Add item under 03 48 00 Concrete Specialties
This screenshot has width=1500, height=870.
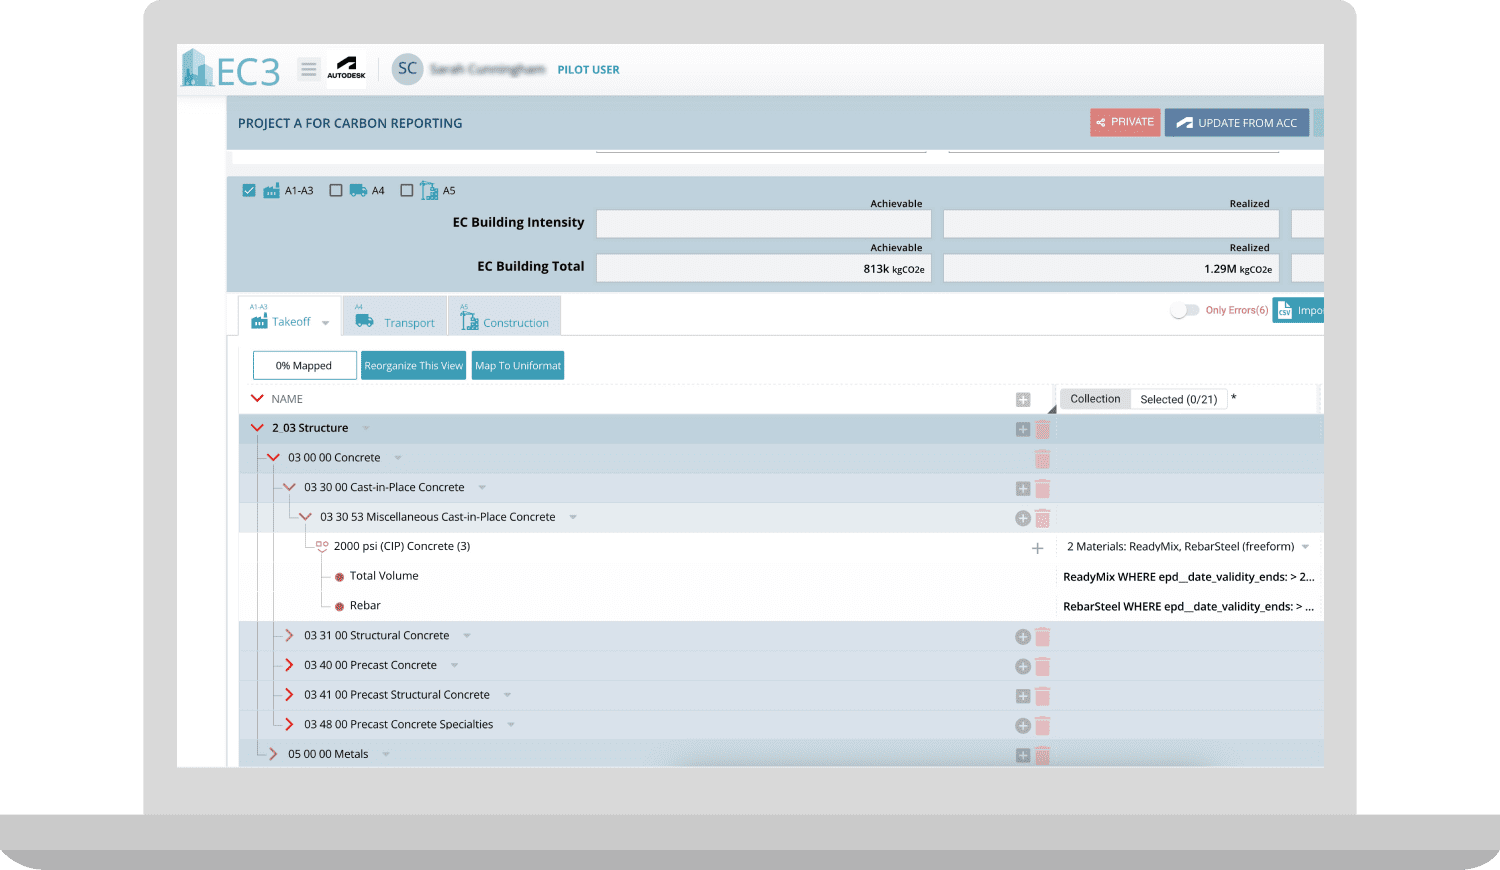1023,726
